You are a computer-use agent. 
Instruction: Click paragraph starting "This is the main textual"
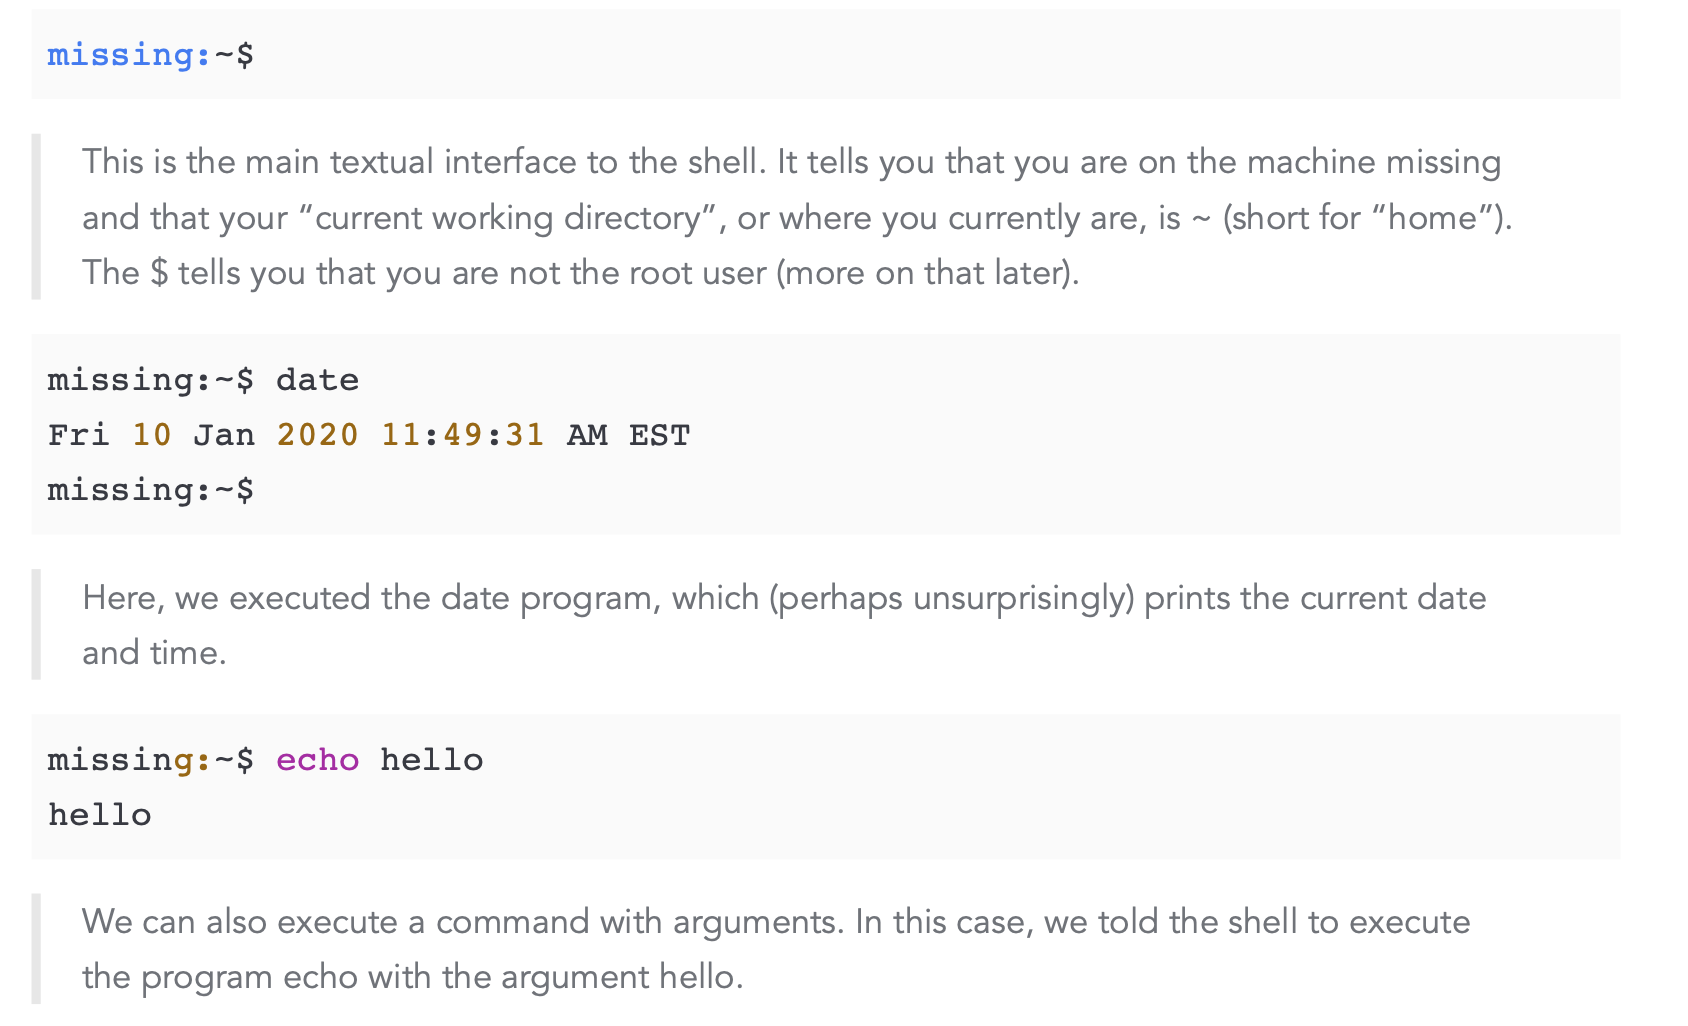pyautogui.click(x=797, y=217)
